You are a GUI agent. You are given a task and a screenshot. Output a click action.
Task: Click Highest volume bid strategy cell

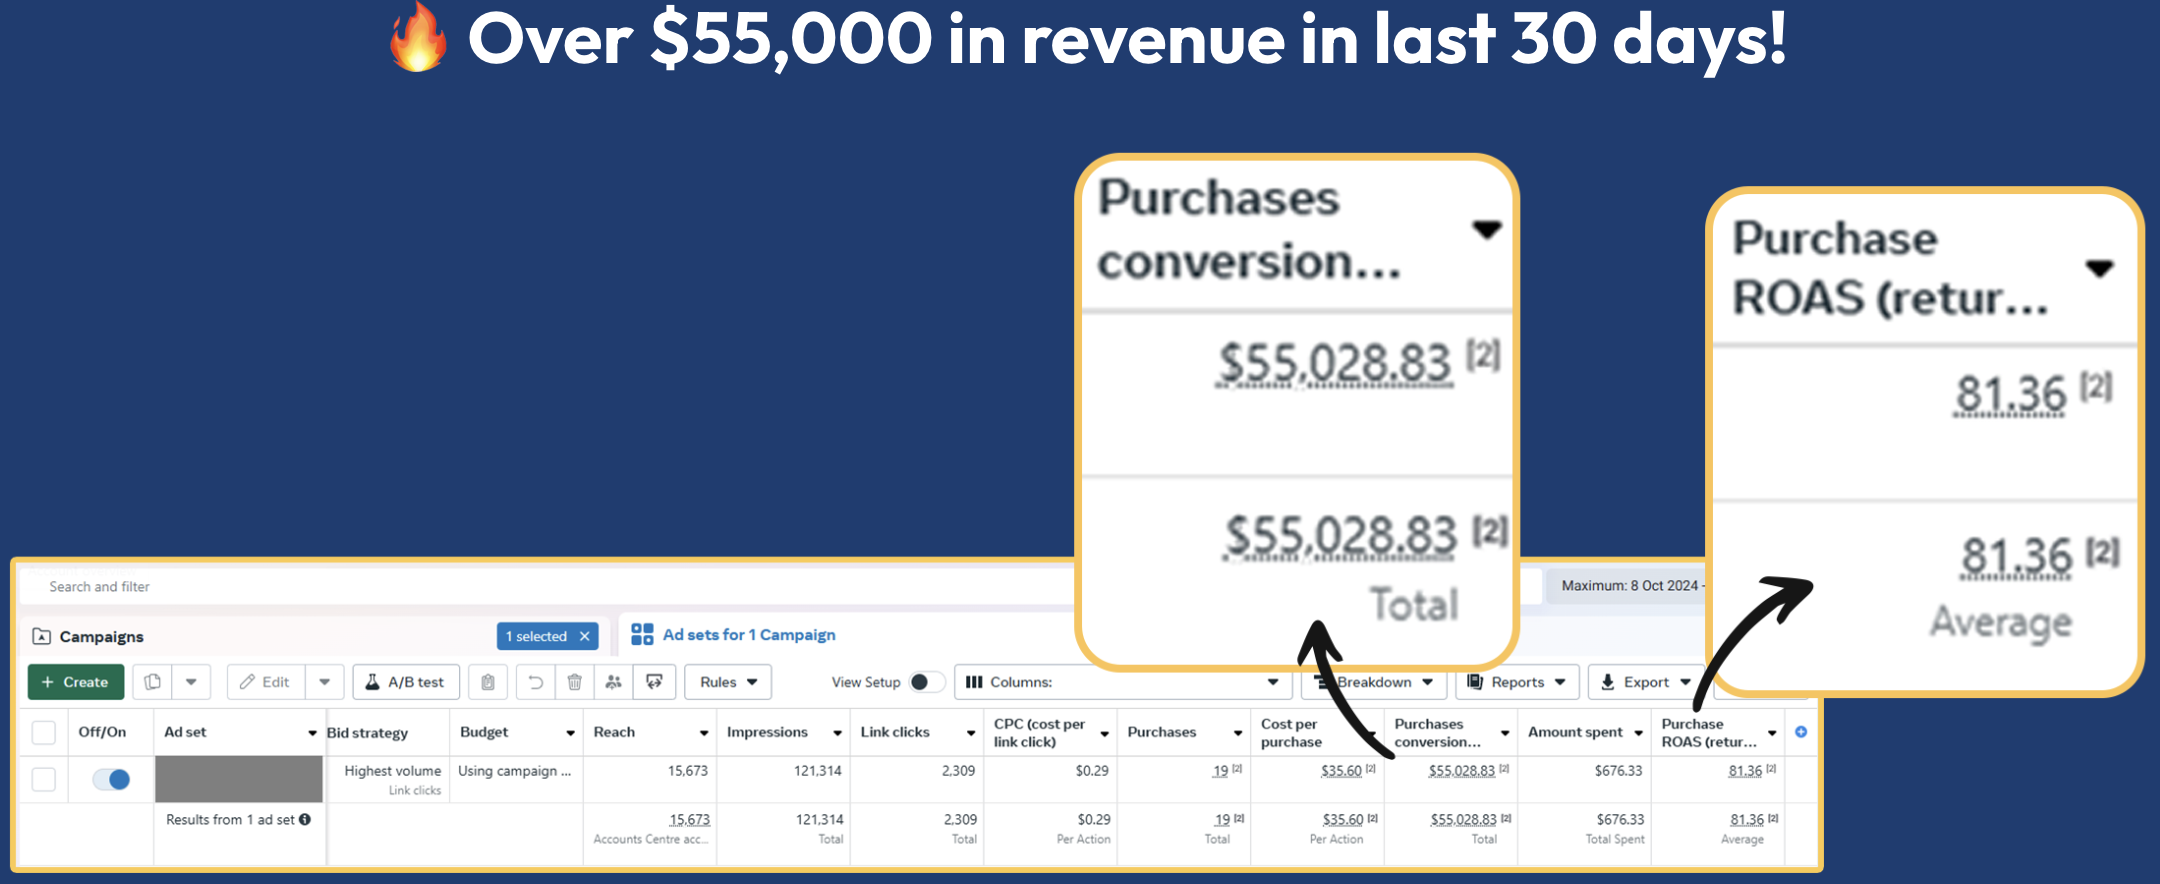(392, 771)
